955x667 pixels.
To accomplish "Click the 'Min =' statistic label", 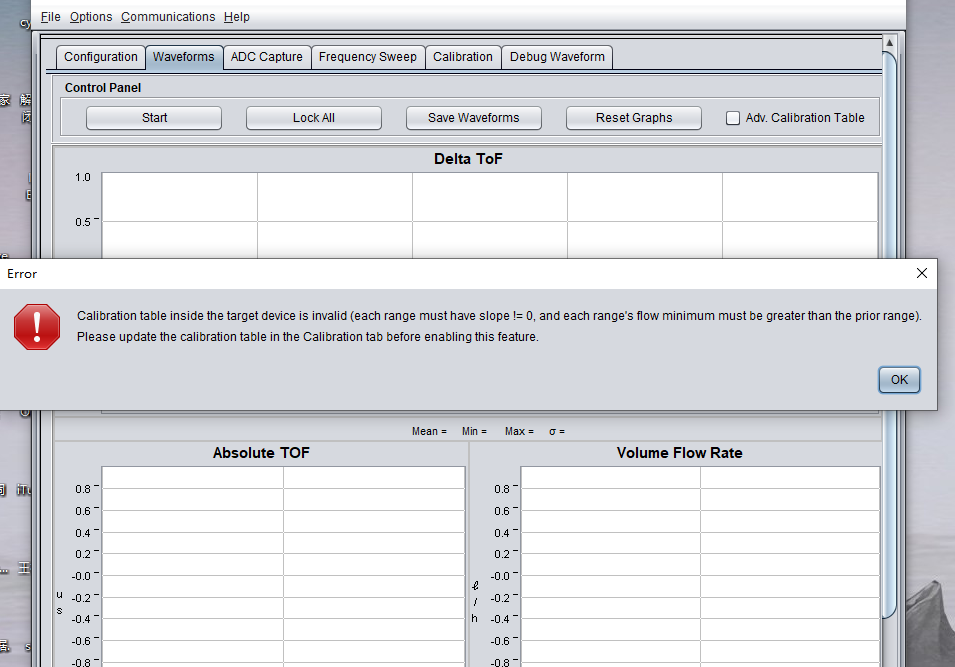I will coord(474,431).
